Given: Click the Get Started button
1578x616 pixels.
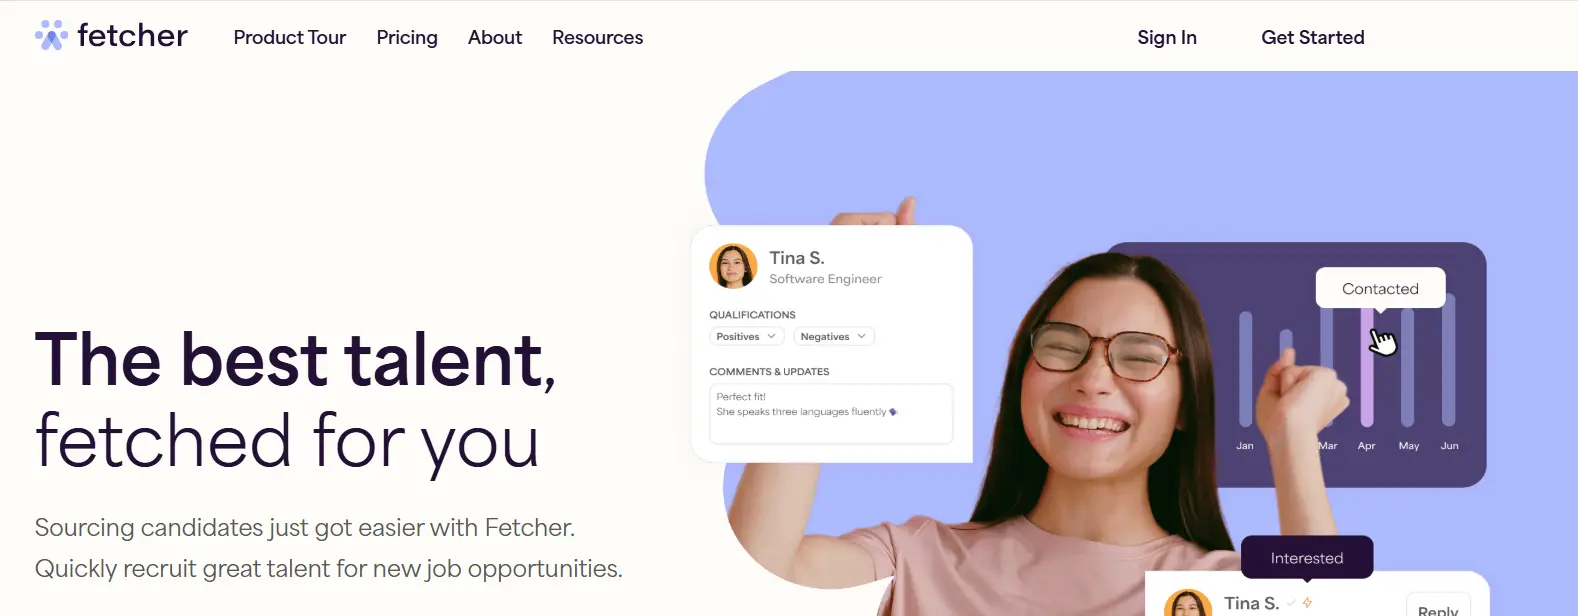Looking at the screenshot, I should coord(1313,37).
